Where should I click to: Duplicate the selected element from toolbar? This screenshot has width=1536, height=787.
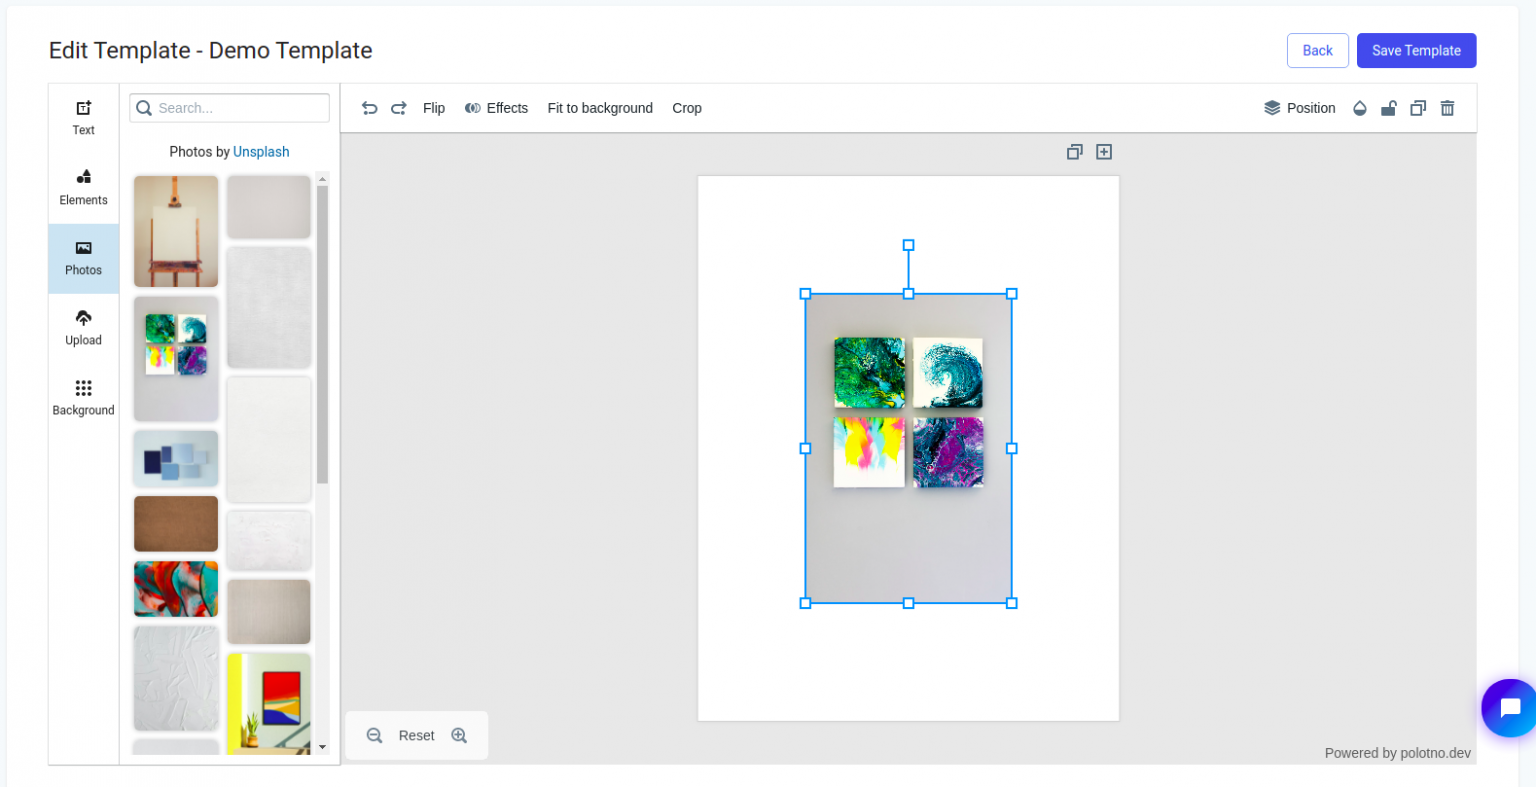[1418, 108]
